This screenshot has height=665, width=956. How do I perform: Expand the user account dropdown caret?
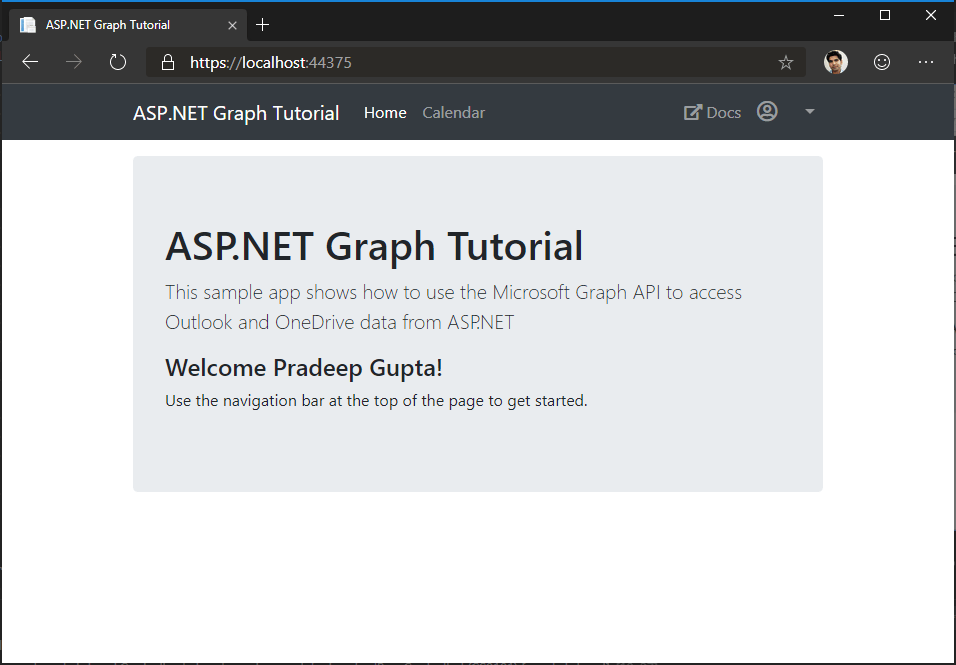click(810, 112)
